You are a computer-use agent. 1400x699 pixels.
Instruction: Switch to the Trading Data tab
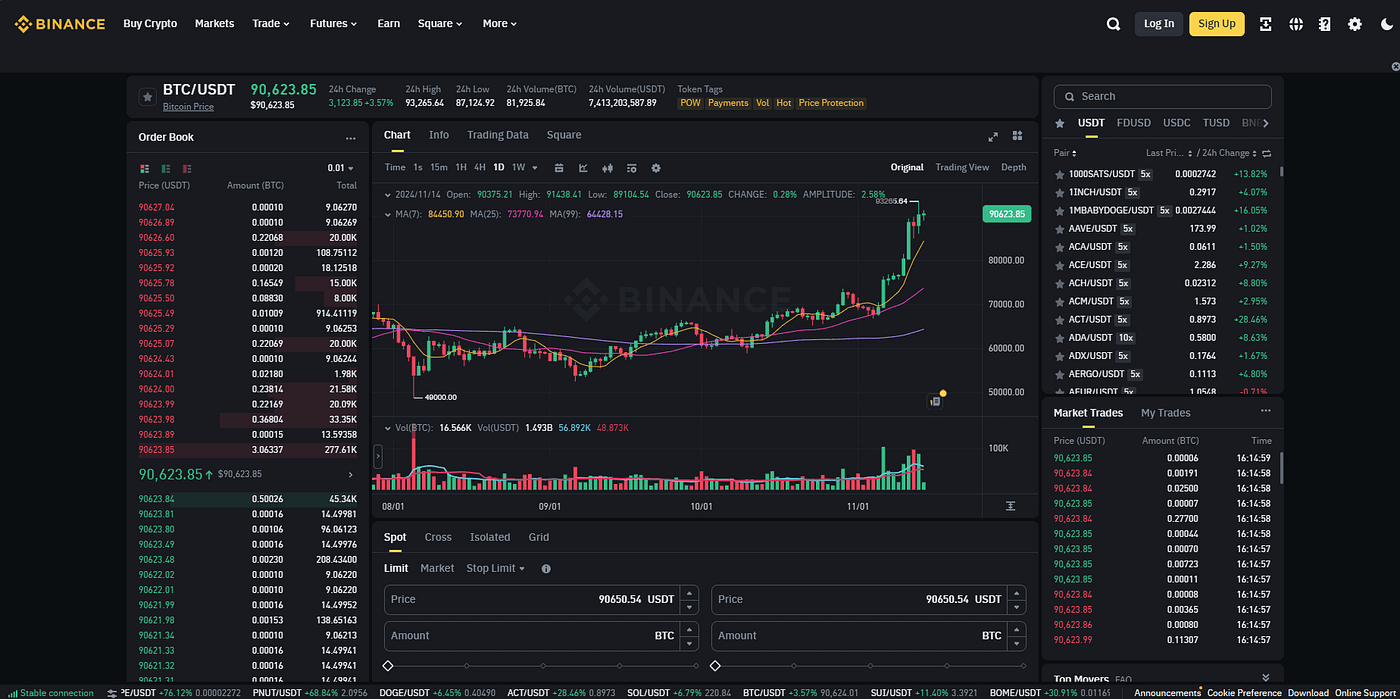coord(498,135)
